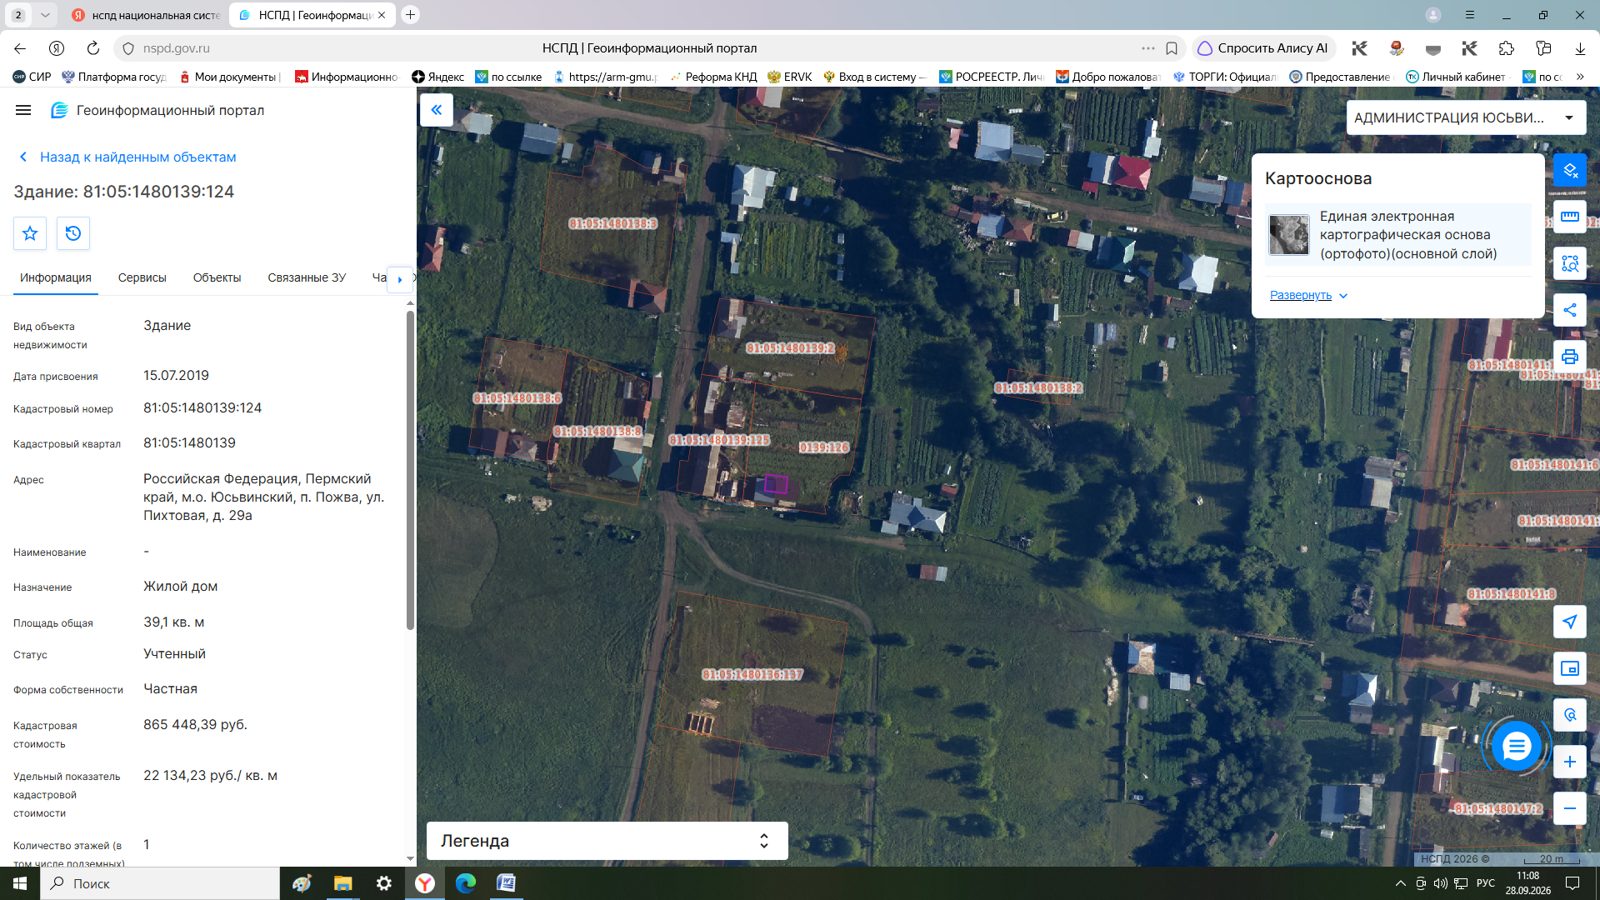The image size is (1600, 900).
Task: Expand the АДМИНИСТРАЦИЯ ЮСЬВИ... dropdown
Action: click(x=1466, y=118)
